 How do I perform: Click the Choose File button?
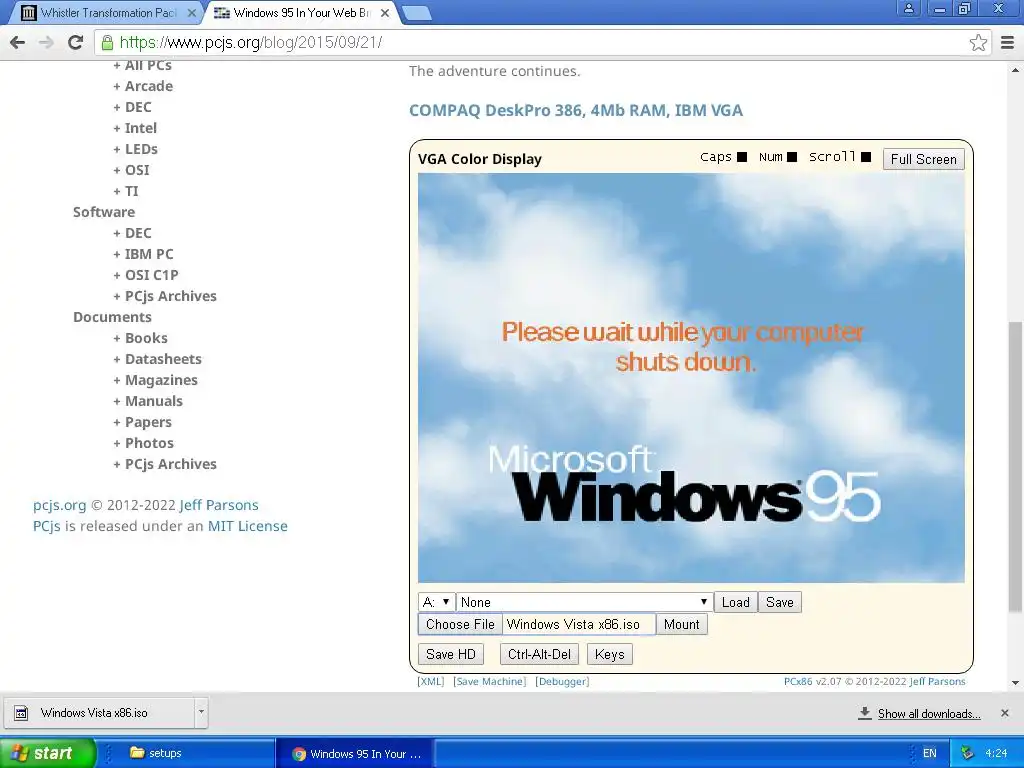(460, 624)
